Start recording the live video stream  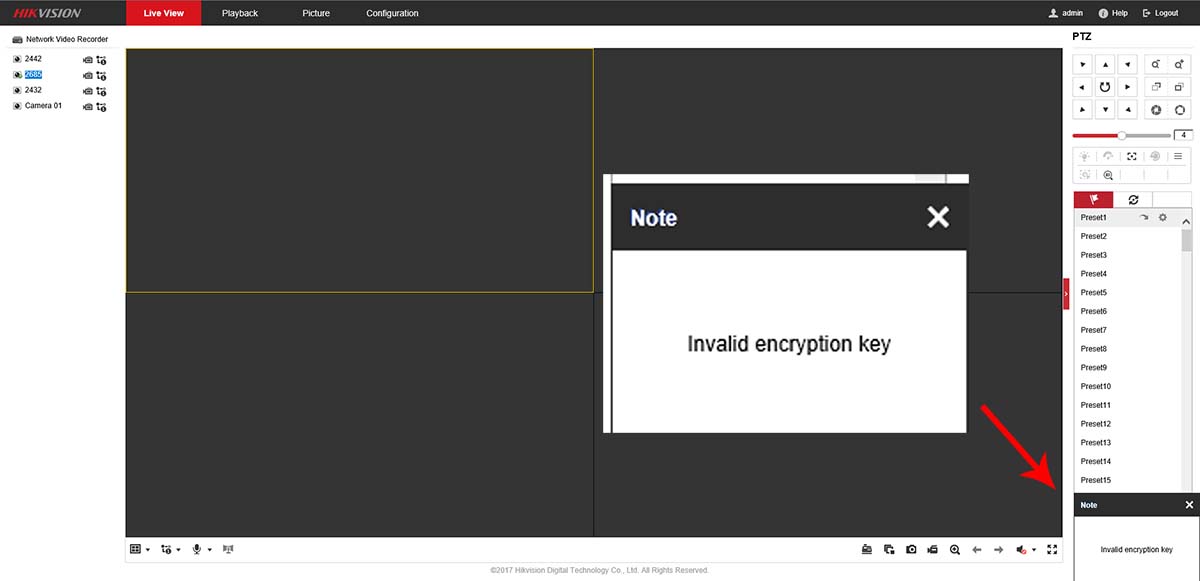click(932, 549)
